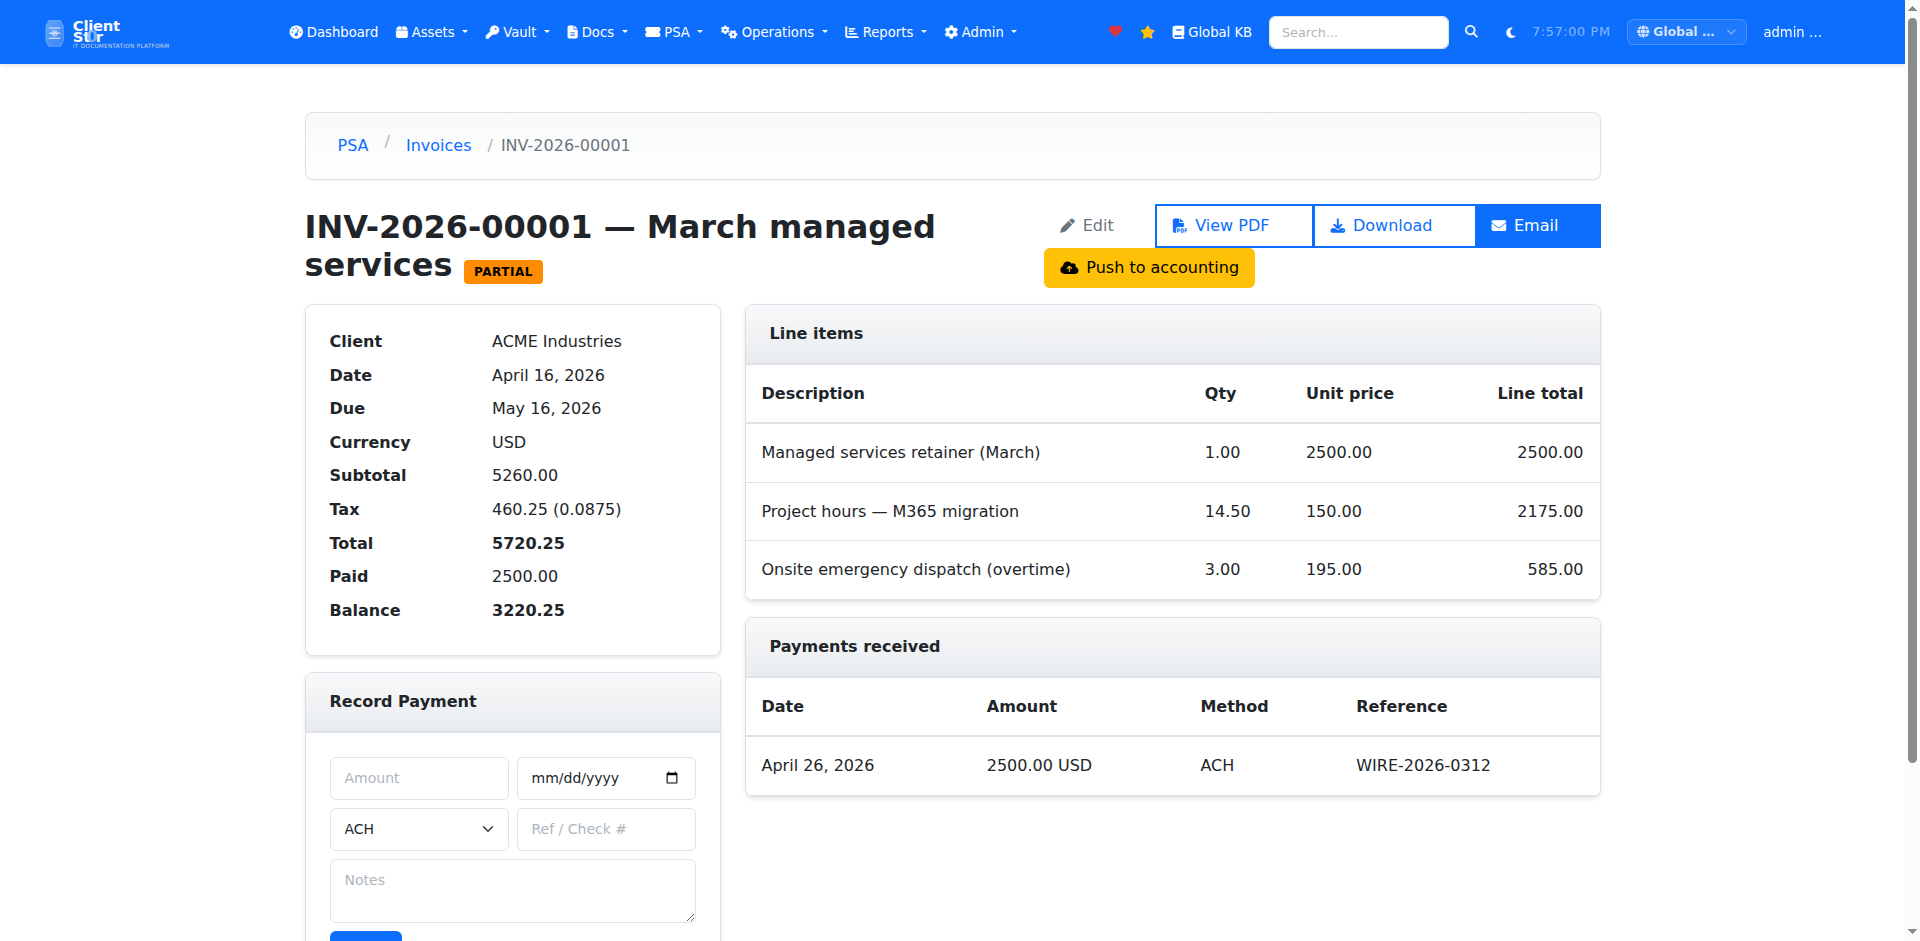Screen dimensions: 1920x941
Task: Expand the Docs menu
Action: click(597, 32)
